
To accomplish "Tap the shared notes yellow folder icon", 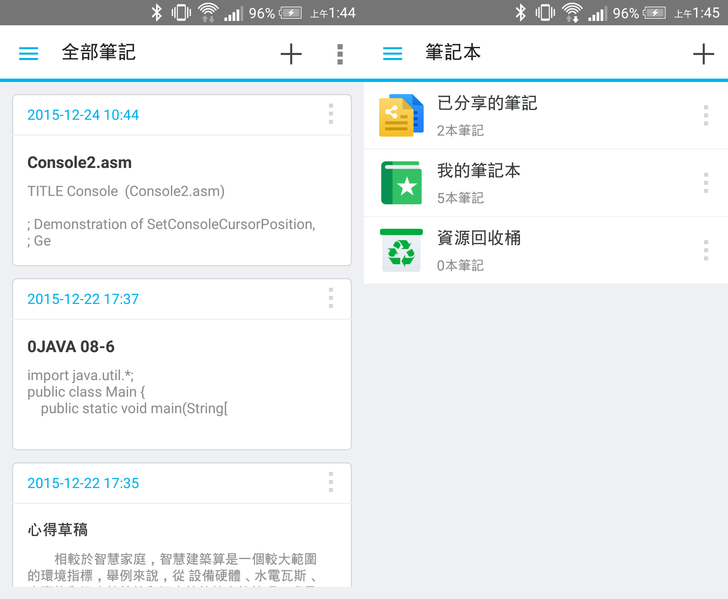I will [x=401, y=116].
